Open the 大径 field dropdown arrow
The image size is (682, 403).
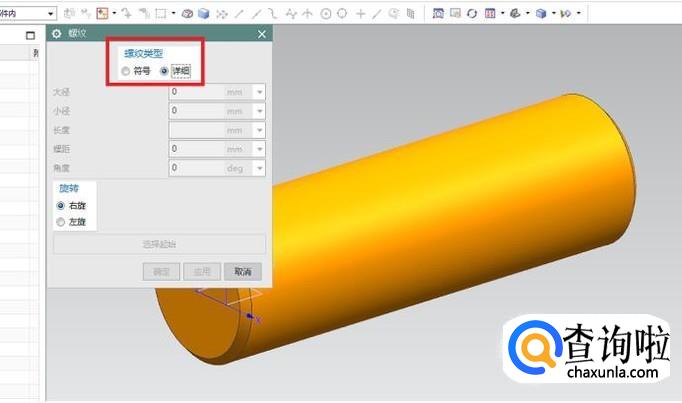pyautogui.click(x=260, y=92)
